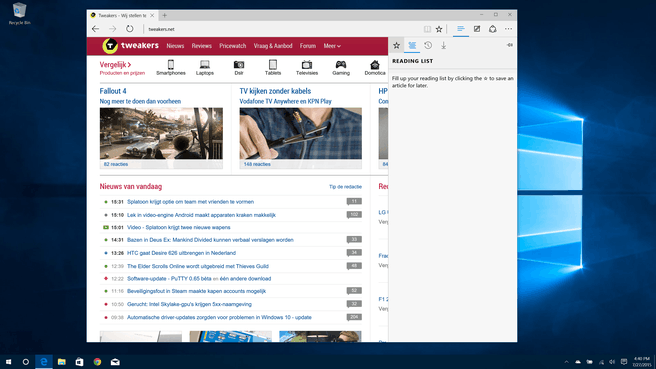The image size is (656, 369).
Task: Click the Vergelijk link
Action: click(115, 64)
